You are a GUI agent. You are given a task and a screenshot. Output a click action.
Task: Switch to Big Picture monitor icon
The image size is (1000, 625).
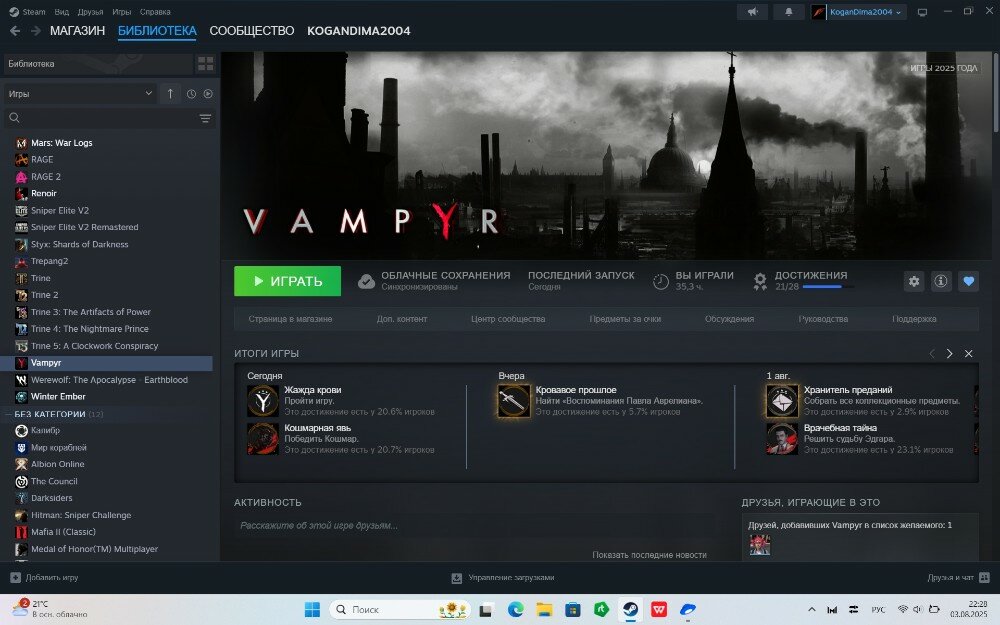[x=922, y=12]
